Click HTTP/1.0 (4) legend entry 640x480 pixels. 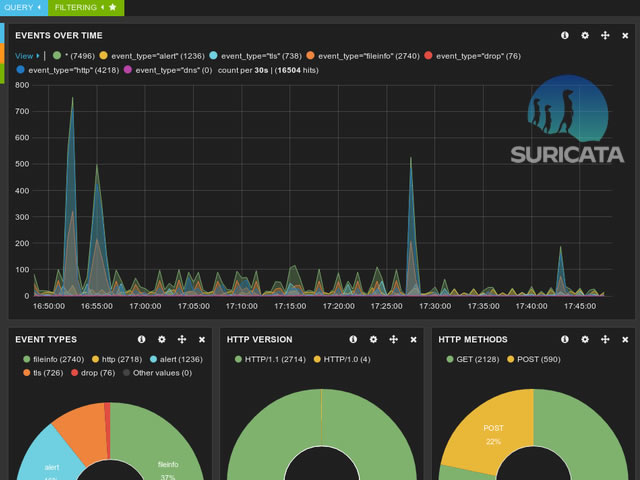tap(342, 360)
